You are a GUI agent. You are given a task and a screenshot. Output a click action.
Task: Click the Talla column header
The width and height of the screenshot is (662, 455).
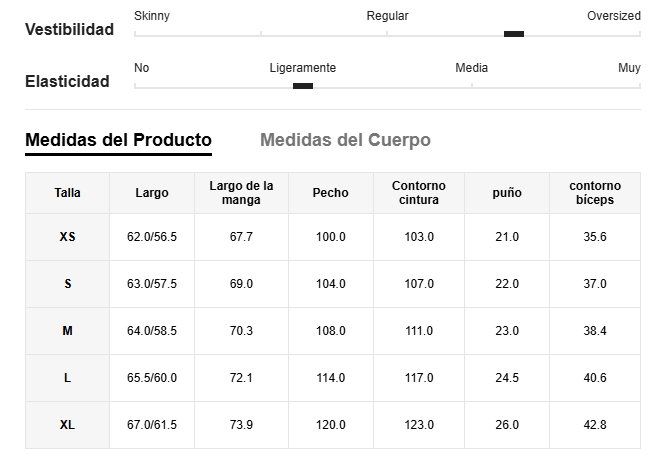(x=67, y=193)
